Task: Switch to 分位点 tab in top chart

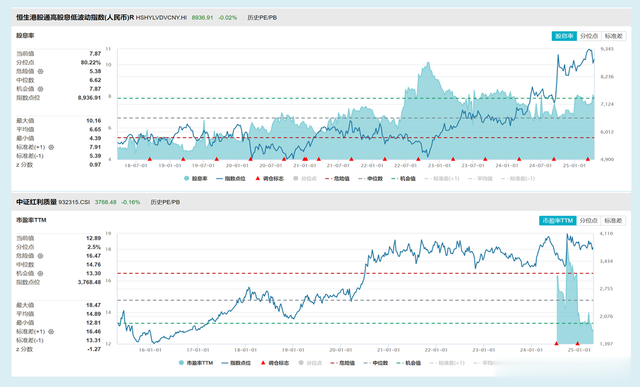Action: pos(589,36)
